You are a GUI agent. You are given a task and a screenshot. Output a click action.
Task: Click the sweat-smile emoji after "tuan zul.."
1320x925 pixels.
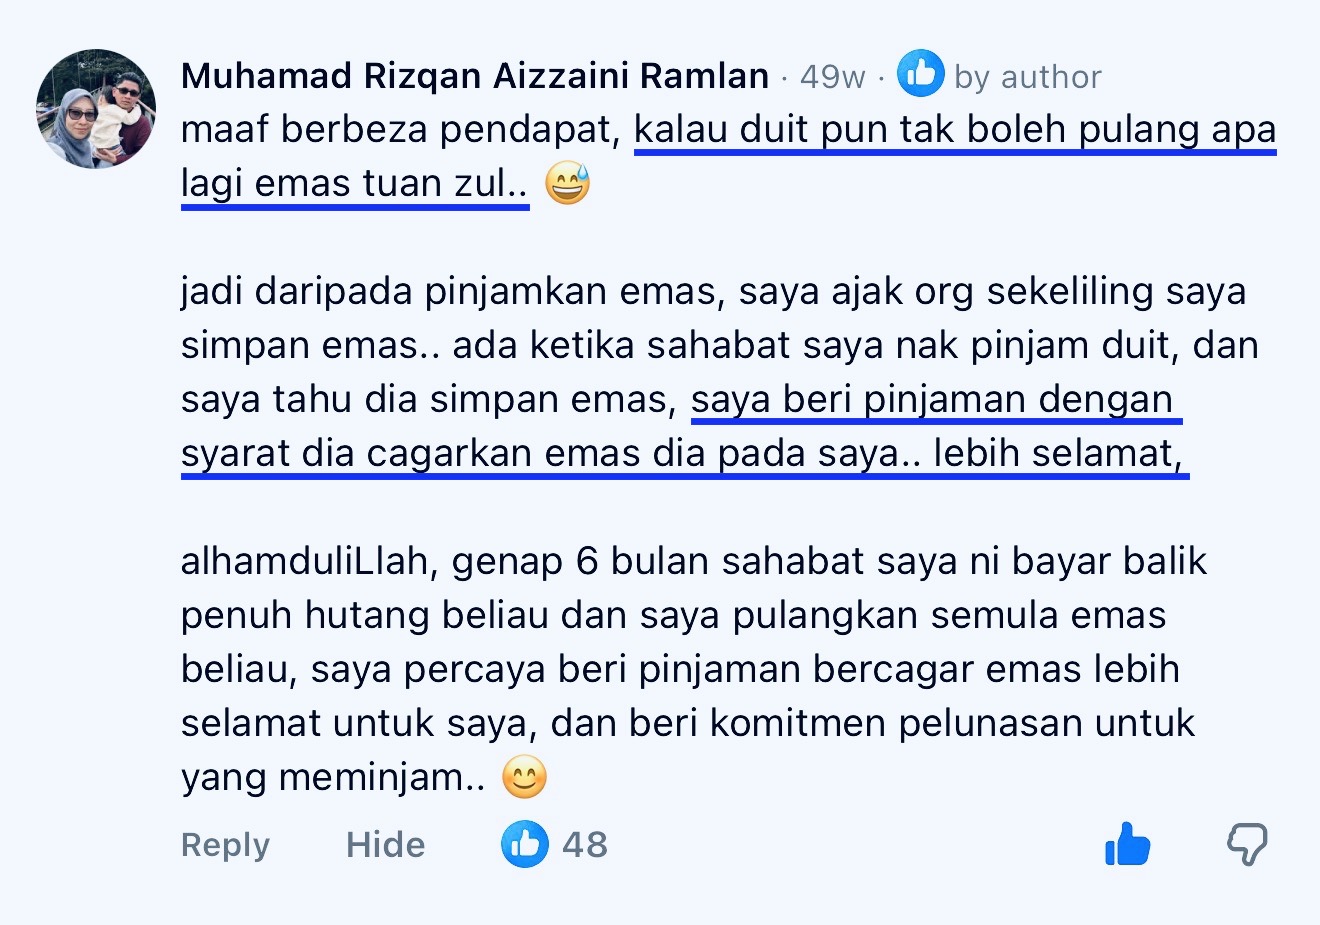click(568, 184)
